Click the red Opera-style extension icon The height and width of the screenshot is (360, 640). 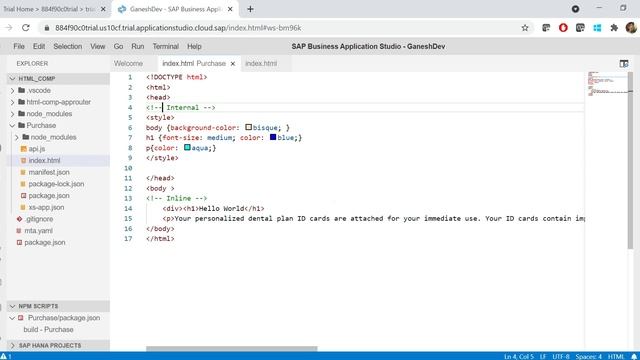click(563, 28)
